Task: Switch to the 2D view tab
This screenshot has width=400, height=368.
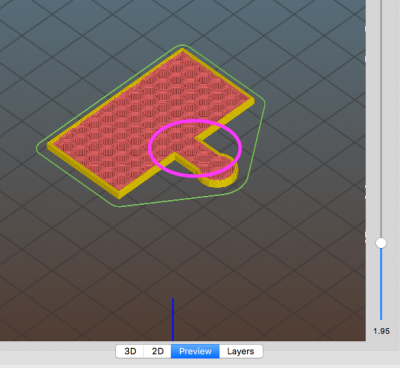Action: (x=158, y=351)
